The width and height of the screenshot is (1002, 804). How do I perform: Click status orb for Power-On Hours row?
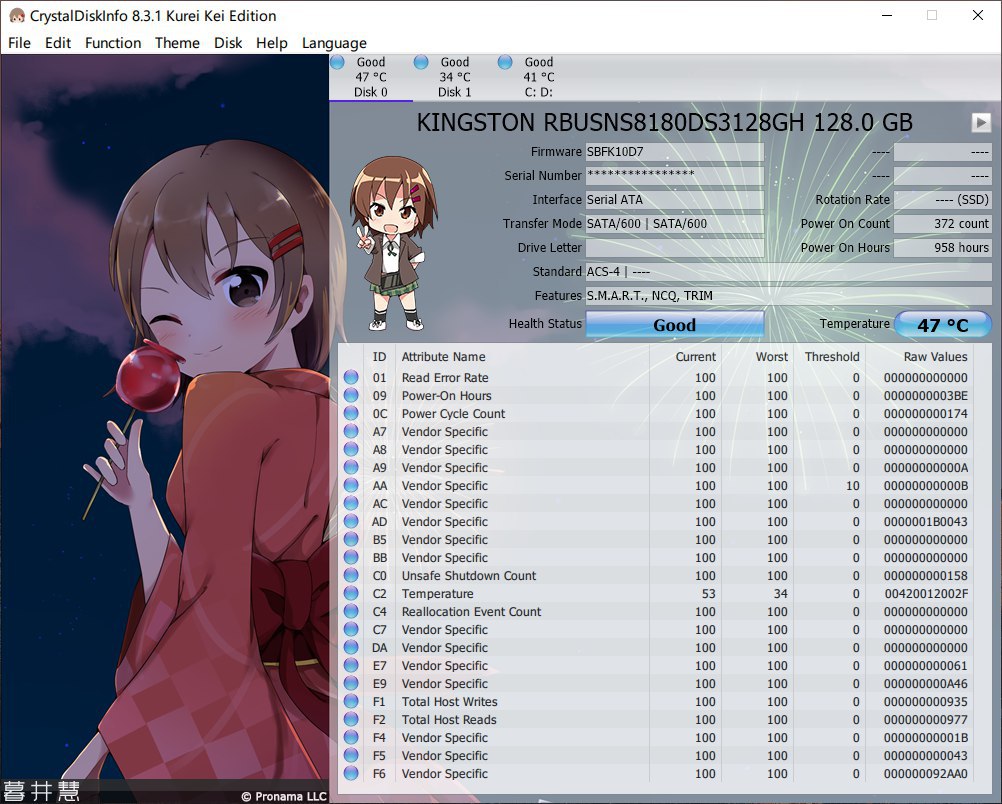pyautogui.click(x=351, y=395)
